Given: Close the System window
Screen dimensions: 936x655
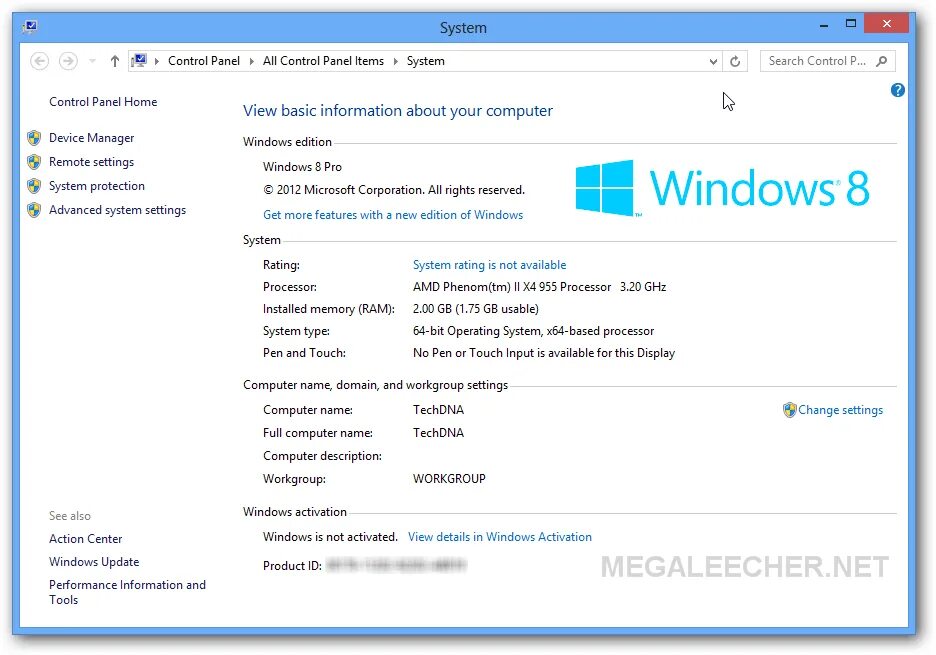Looking at the screenshot, I should click(x=886, y=24).
